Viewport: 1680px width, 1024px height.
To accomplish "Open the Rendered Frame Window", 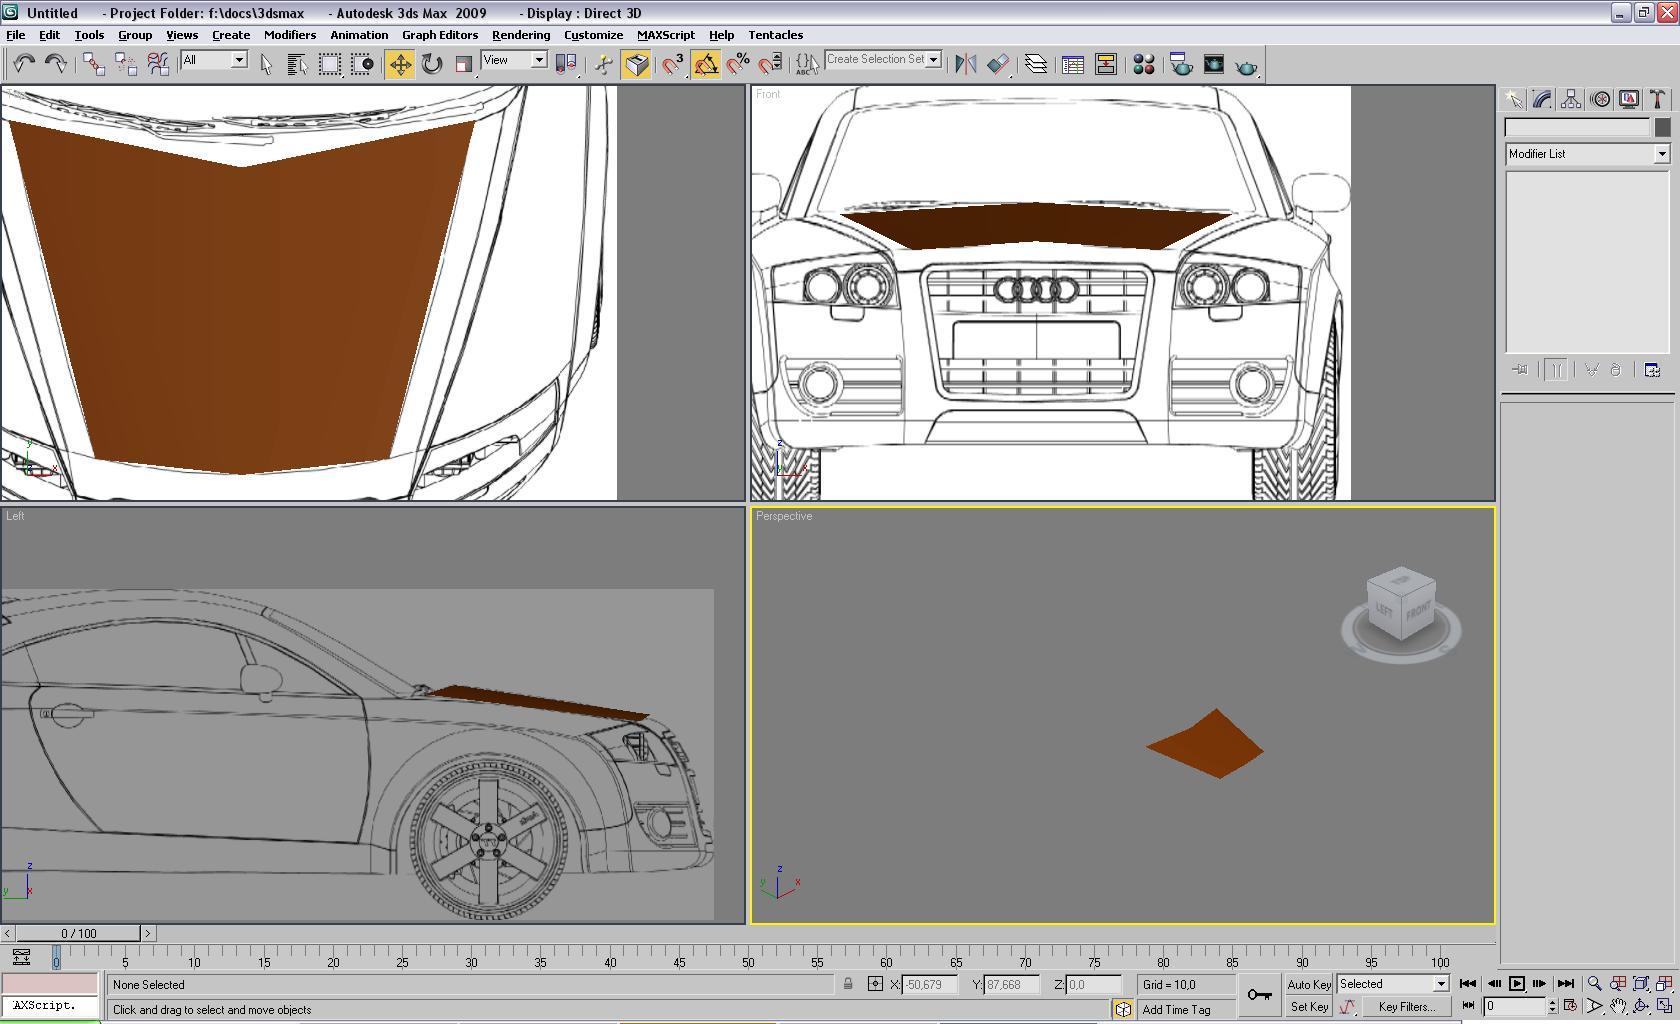I will [x=1214, y=64].
